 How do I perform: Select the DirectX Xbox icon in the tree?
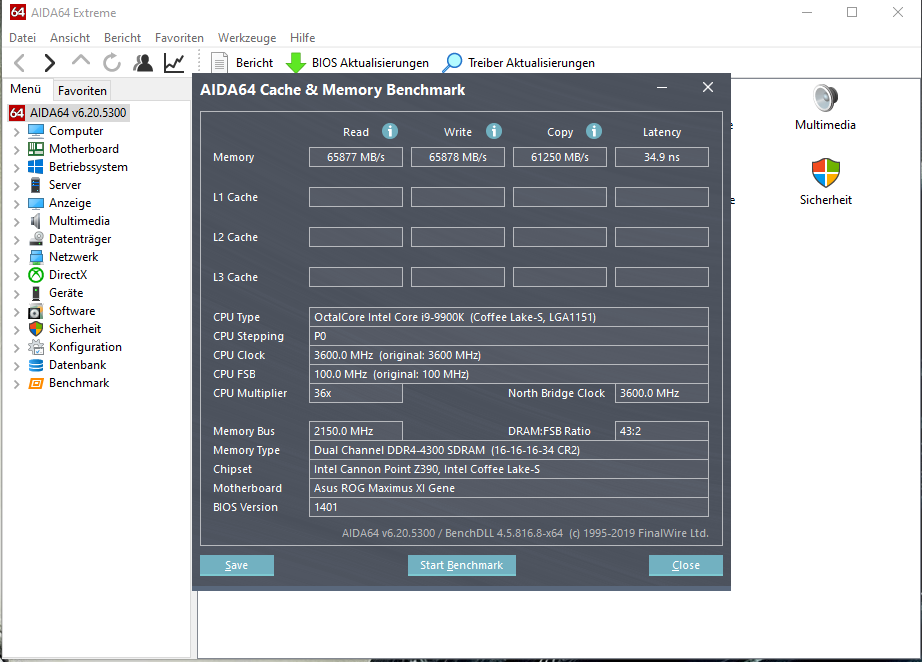coord(36,275)
